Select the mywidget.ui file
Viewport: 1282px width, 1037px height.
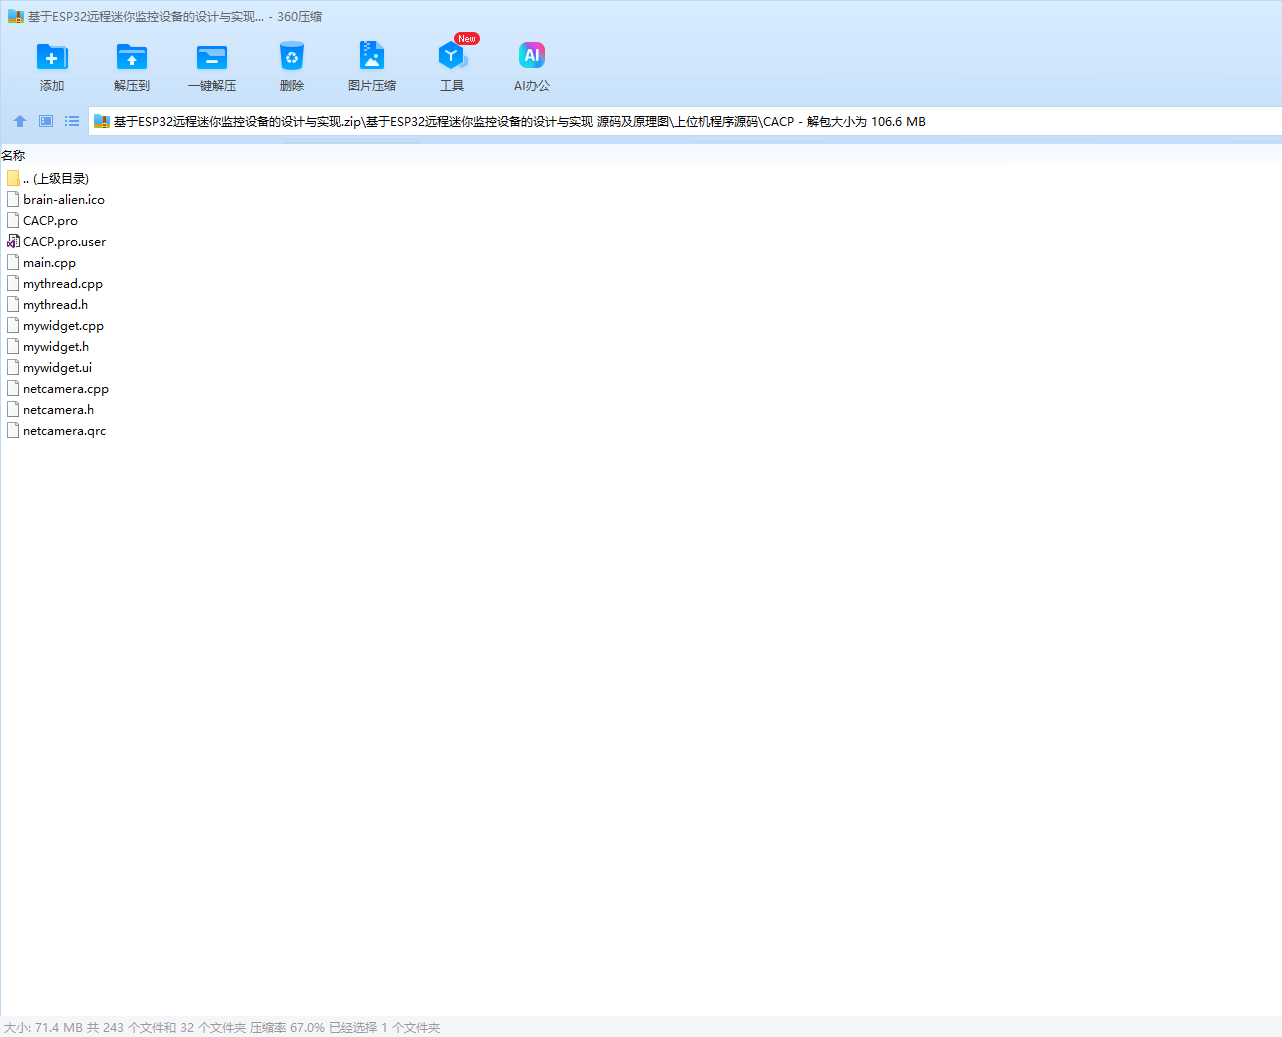(57, 368)
